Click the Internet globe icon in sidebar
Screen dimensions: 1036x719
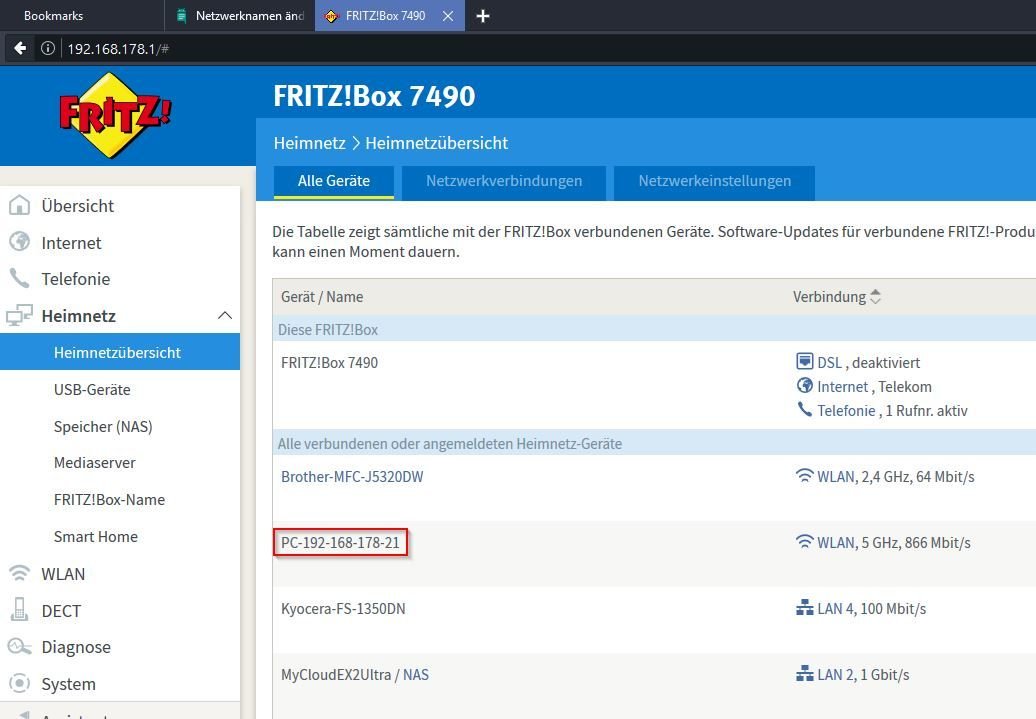click(19, 242)
